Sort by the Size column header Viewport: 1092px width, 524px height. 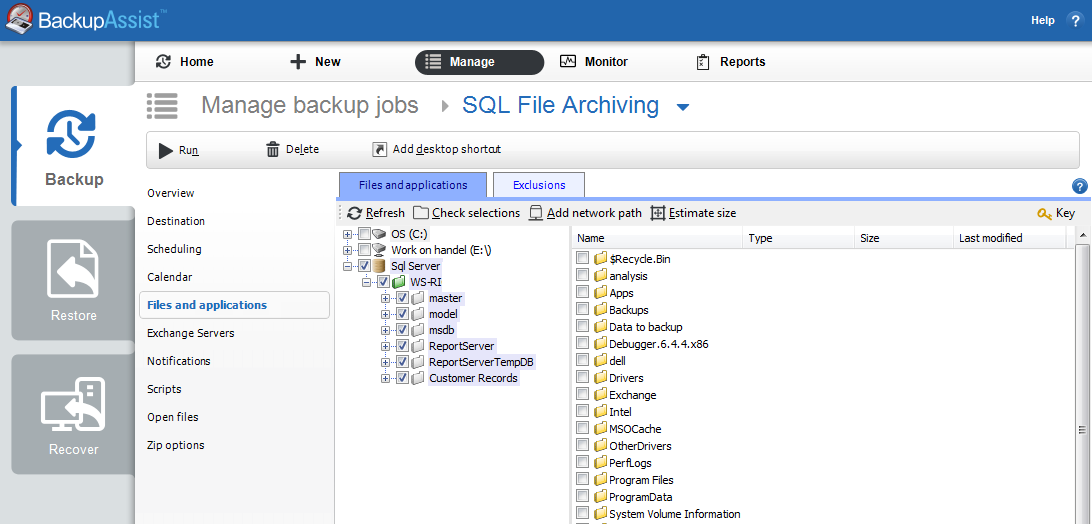[x=903, y=238]
